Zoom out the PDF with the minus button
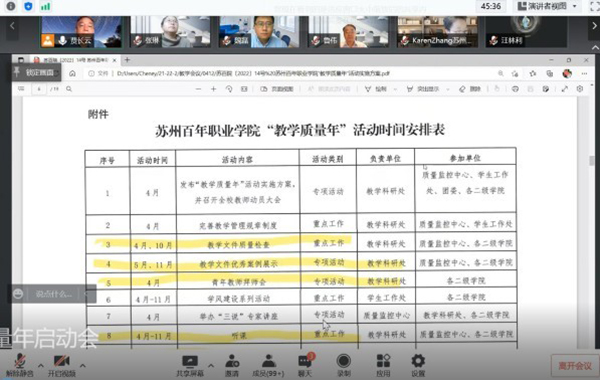The height and width of the screenshot is (380, 600). click(x=198, y=89)
